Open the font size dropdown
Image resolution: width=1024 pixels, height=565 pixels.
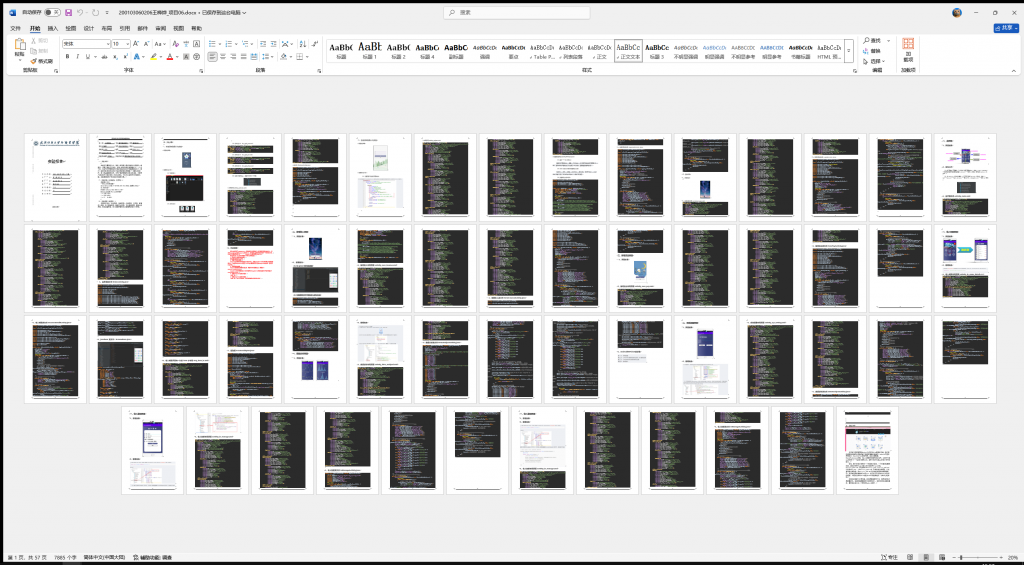[125, 44]
